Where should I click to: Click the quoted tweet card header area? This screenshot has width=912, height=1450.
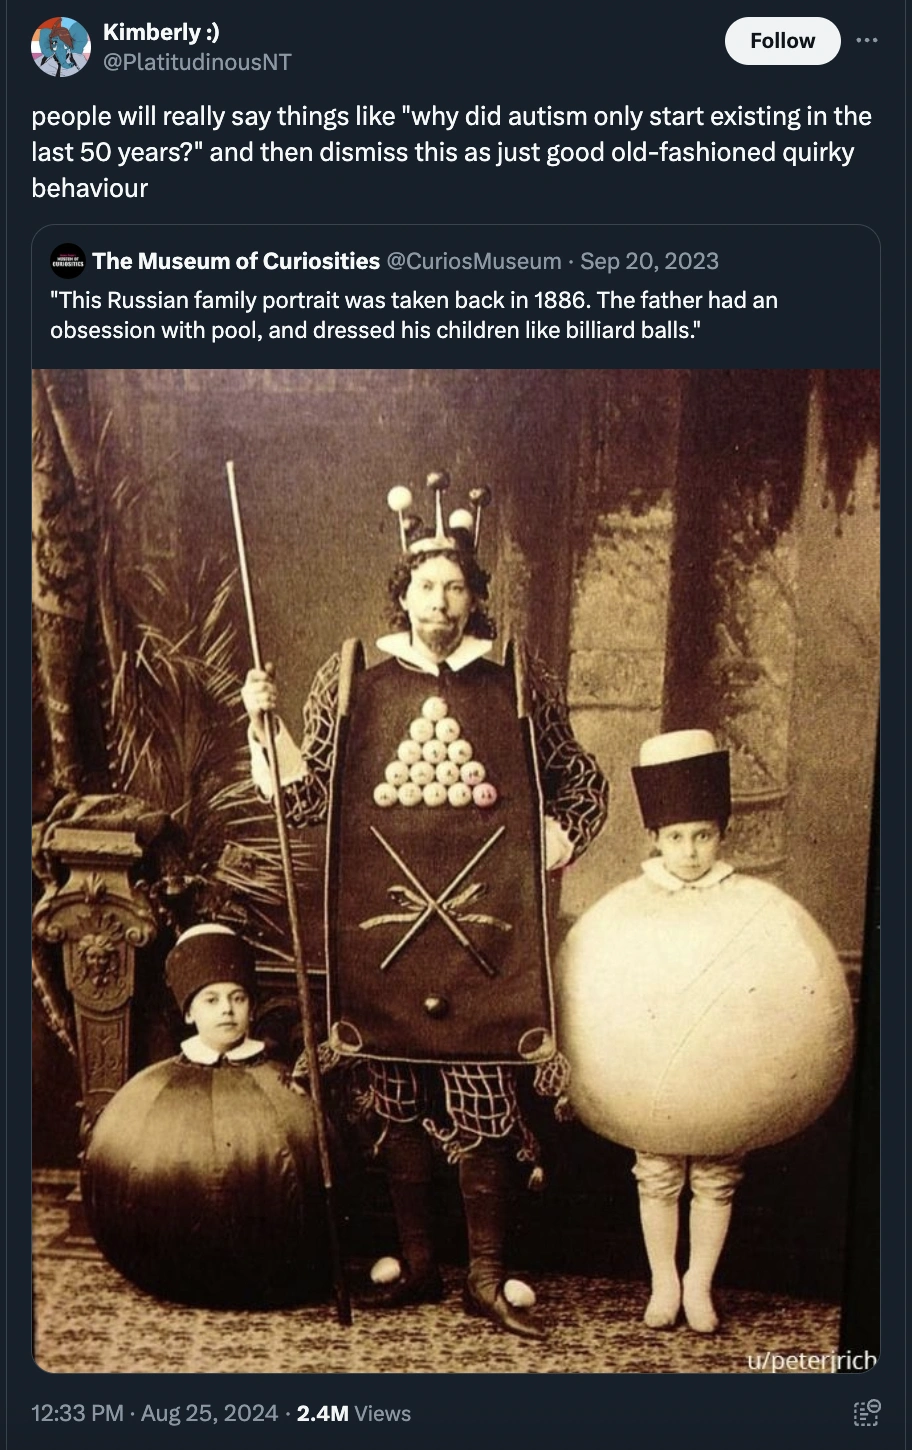coord(385,261)
